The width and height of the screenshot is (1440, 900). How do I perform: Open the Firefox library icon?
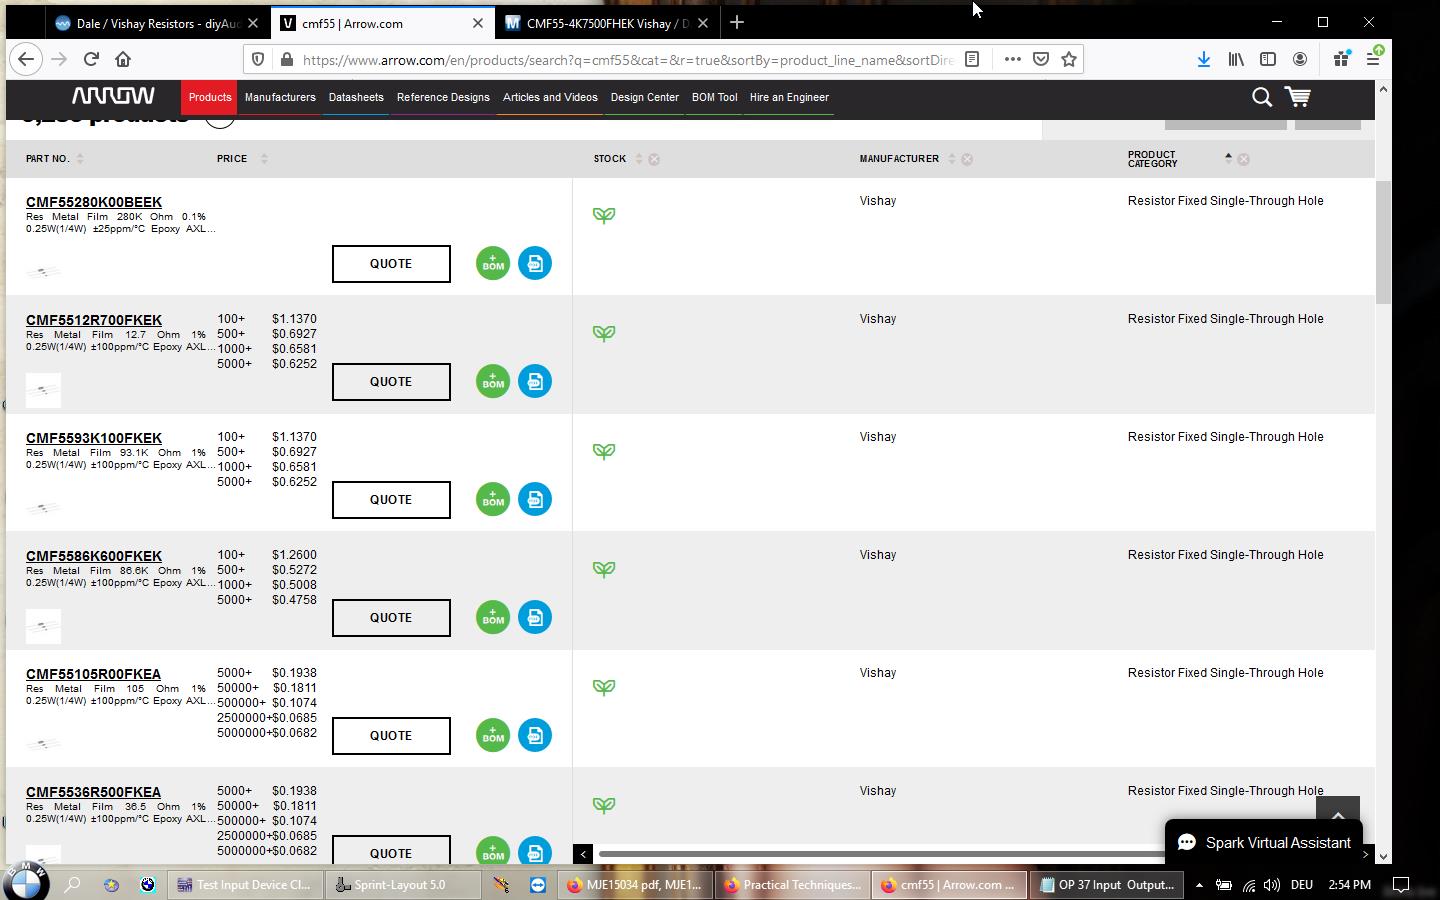1236,59
